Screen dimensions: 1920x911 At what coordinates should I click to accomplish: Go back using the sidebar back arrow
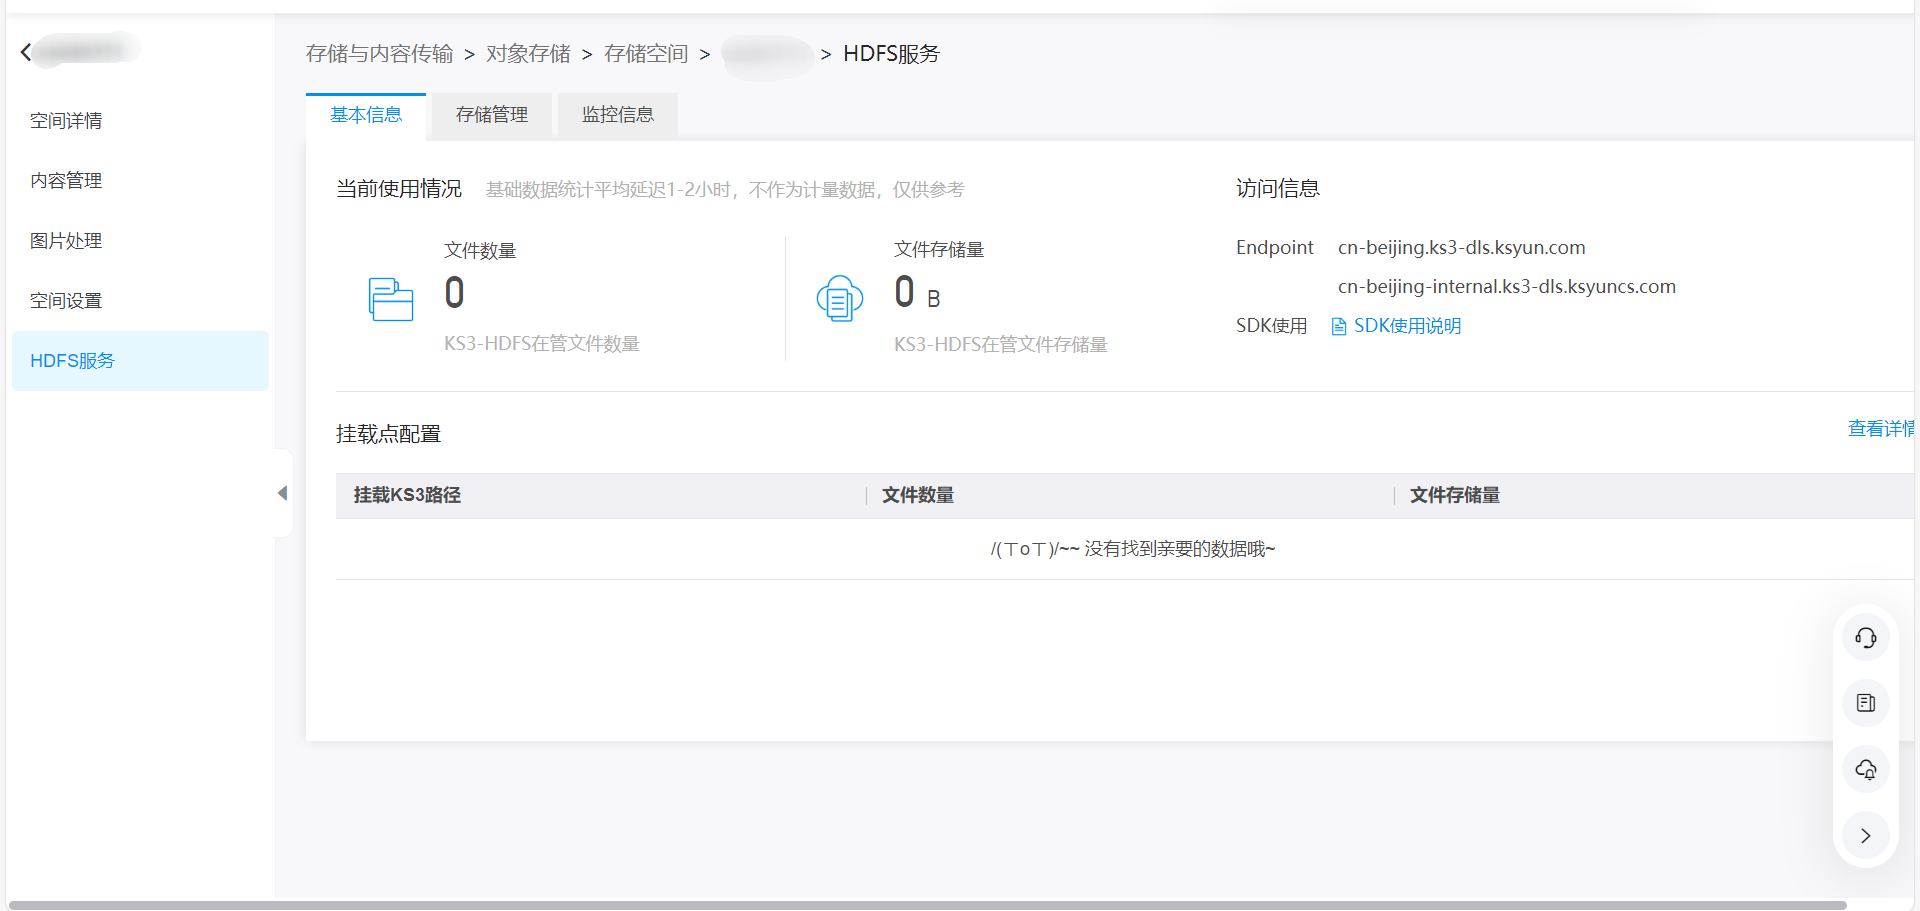tap(26, 51)
